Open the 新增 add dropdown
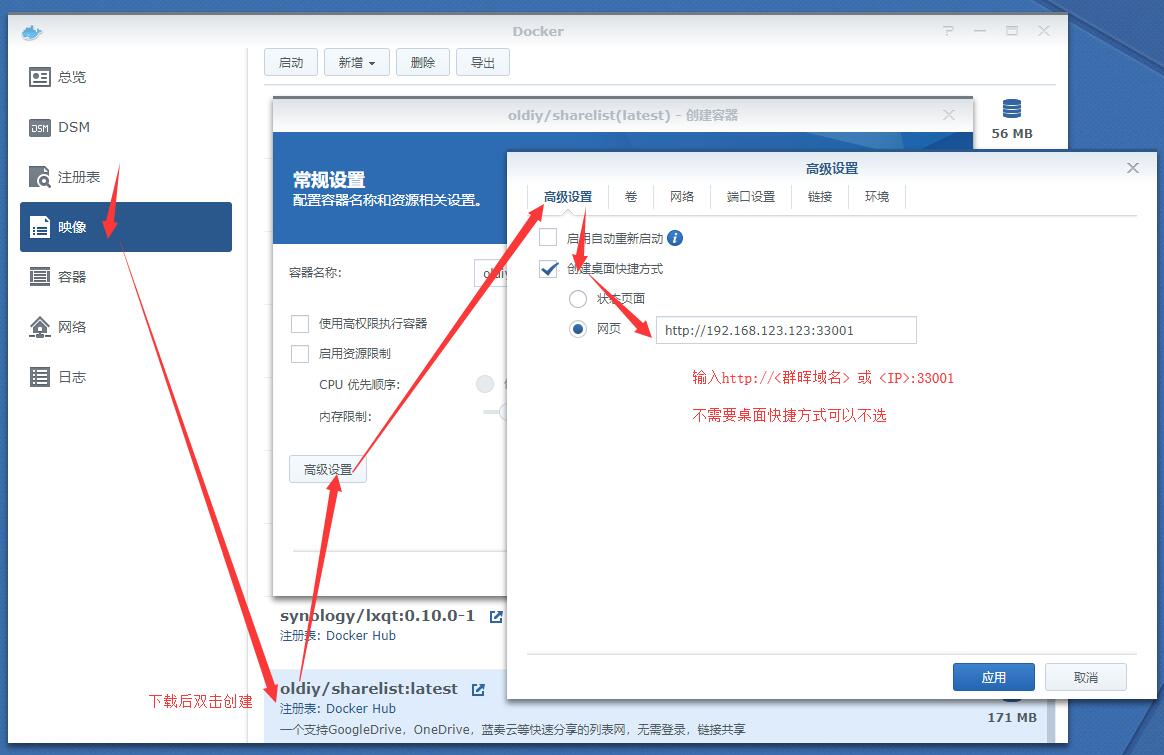1164x755 pixels. [356, 62]
